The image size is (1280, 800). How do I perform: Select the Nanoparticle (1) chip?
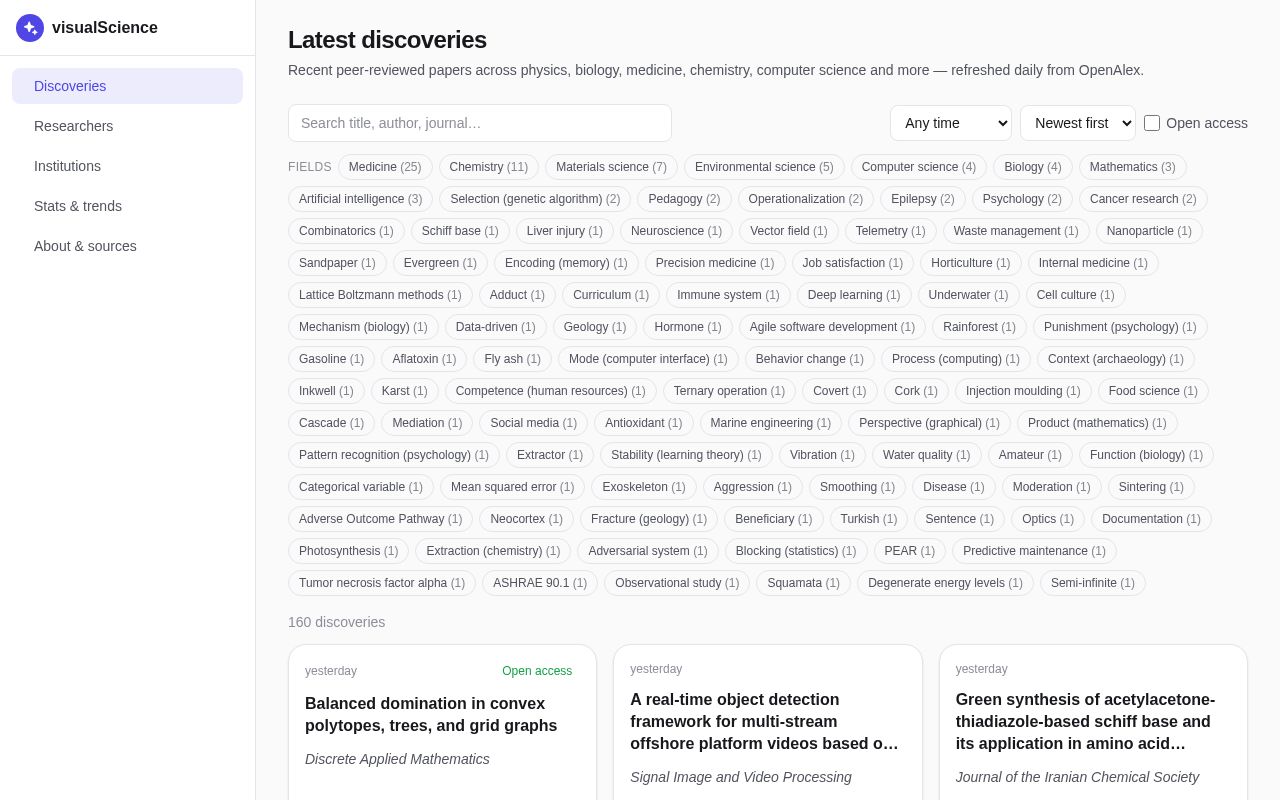1149,231
